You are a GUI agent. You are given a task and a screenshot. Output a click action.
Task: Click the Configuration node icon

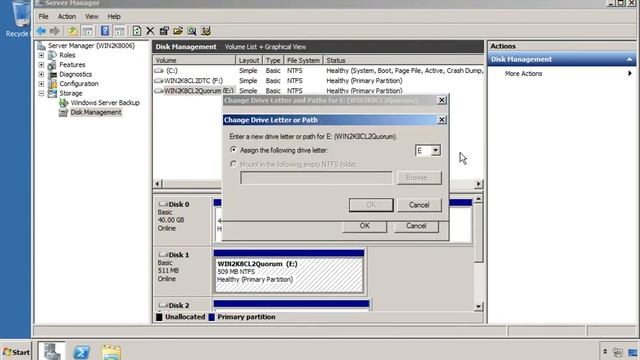(53, 84)
